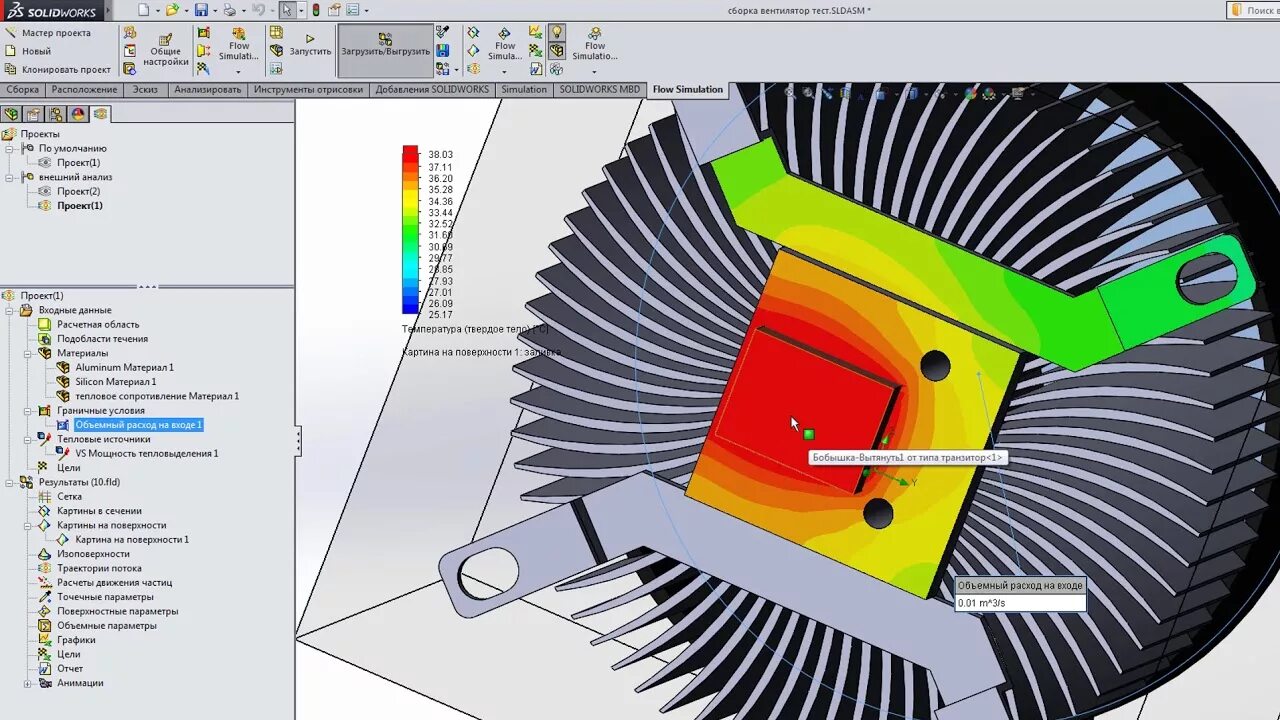Select VS Мощность тепловыделения 1
Screen dimensions: 1280x720
point(146,453)
